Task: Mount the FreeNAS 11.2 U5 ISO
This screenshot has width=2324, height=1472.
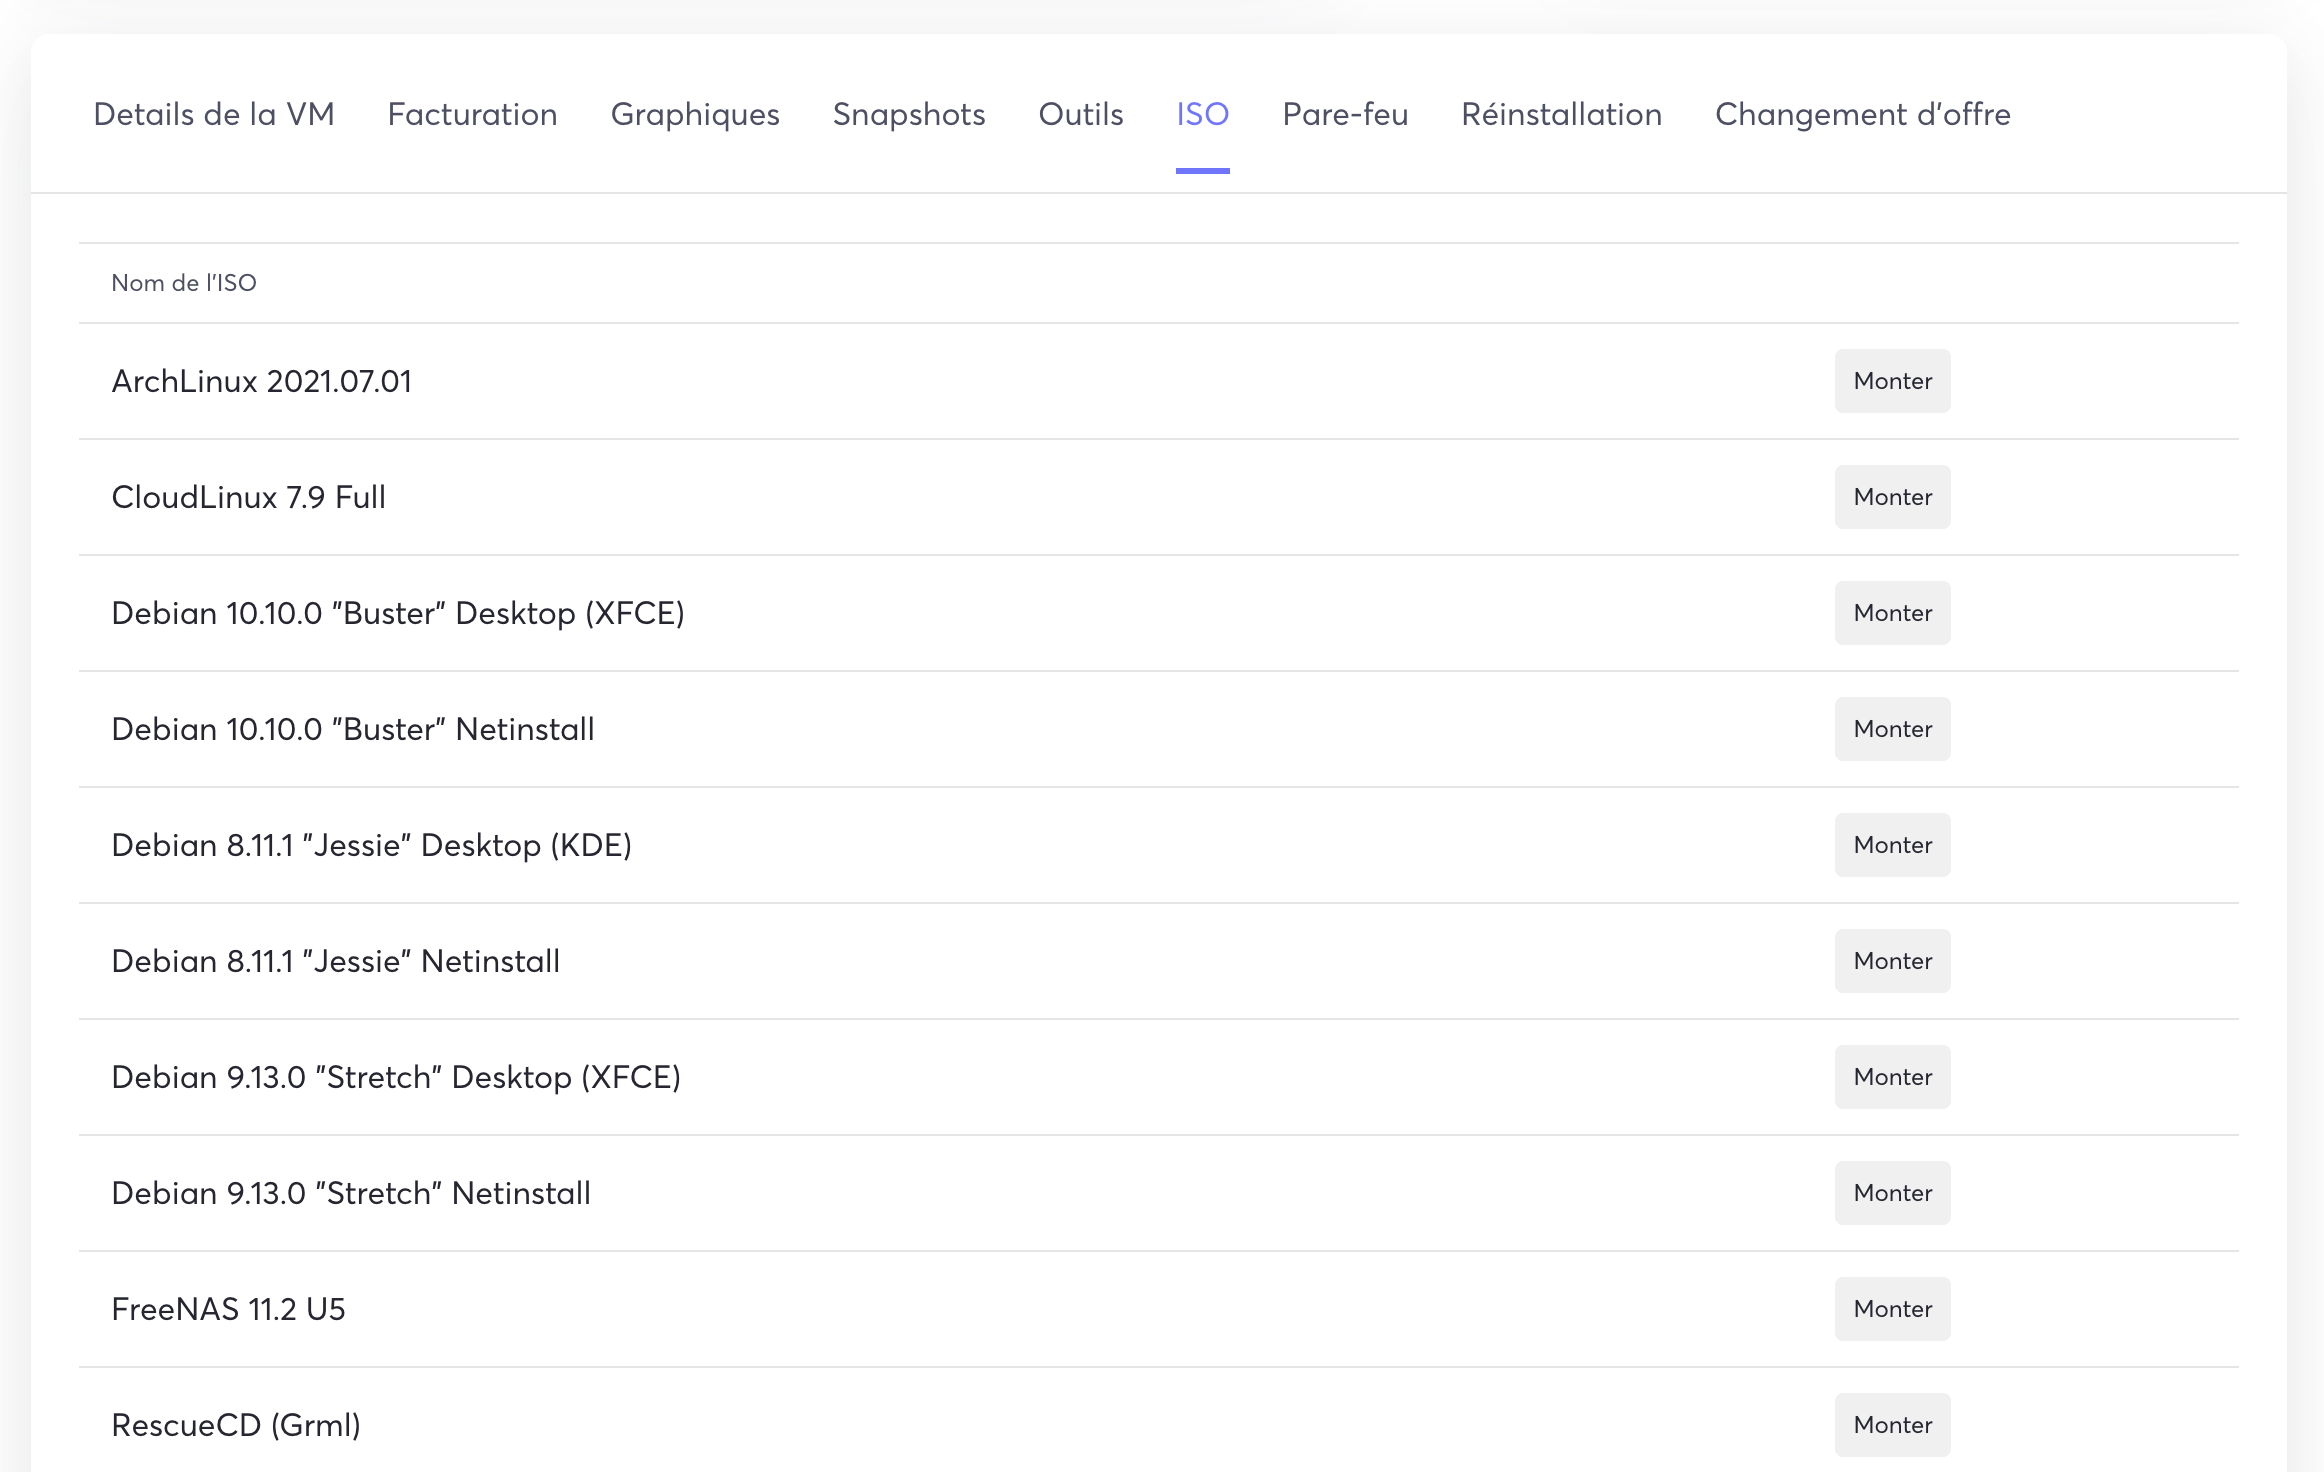Action: [1892, 1309]
